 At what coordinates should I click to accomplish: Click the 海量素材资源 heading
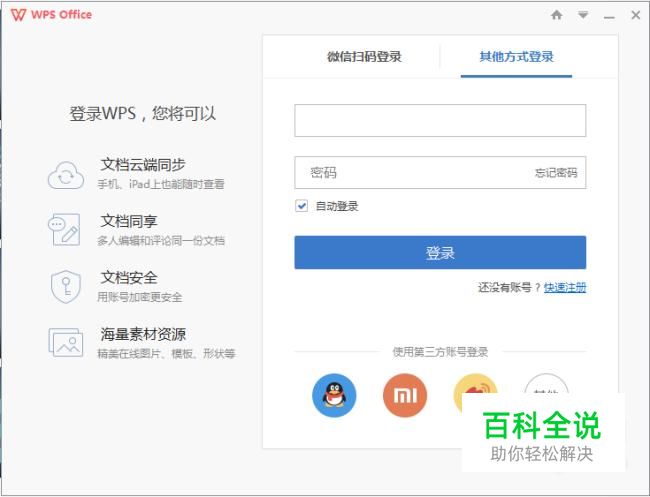pos(143,334)
